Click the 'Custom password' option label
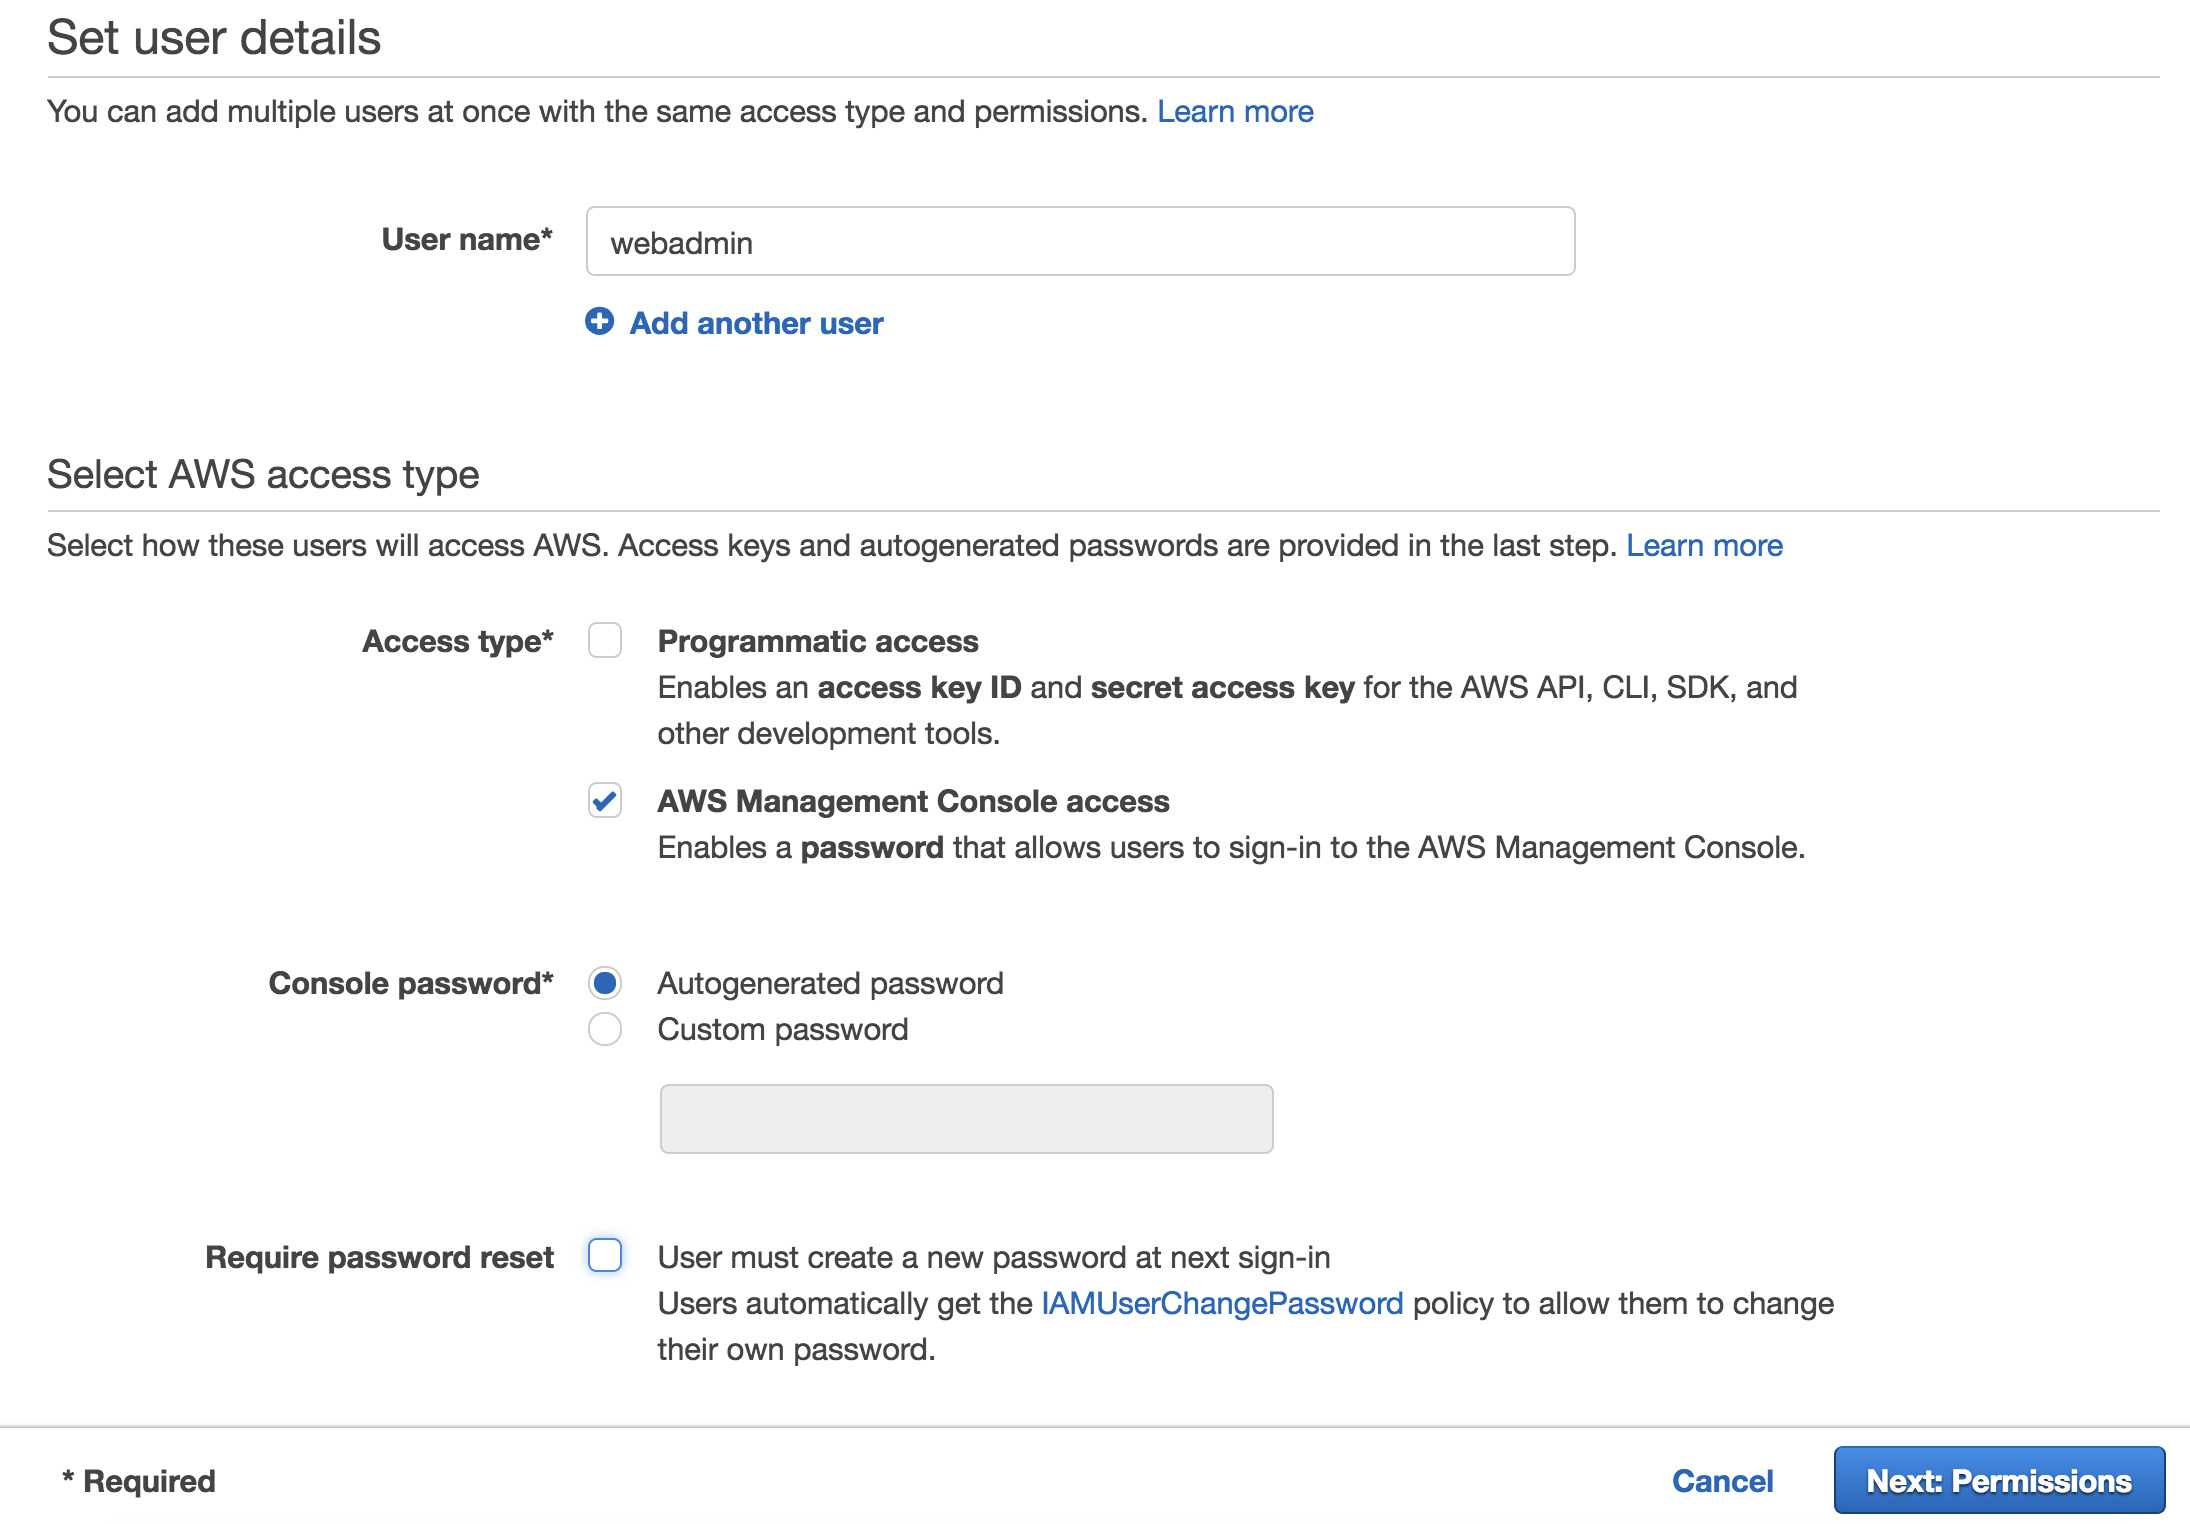This screenshot has height=1524, width=2190. [x=783, y=1030]
